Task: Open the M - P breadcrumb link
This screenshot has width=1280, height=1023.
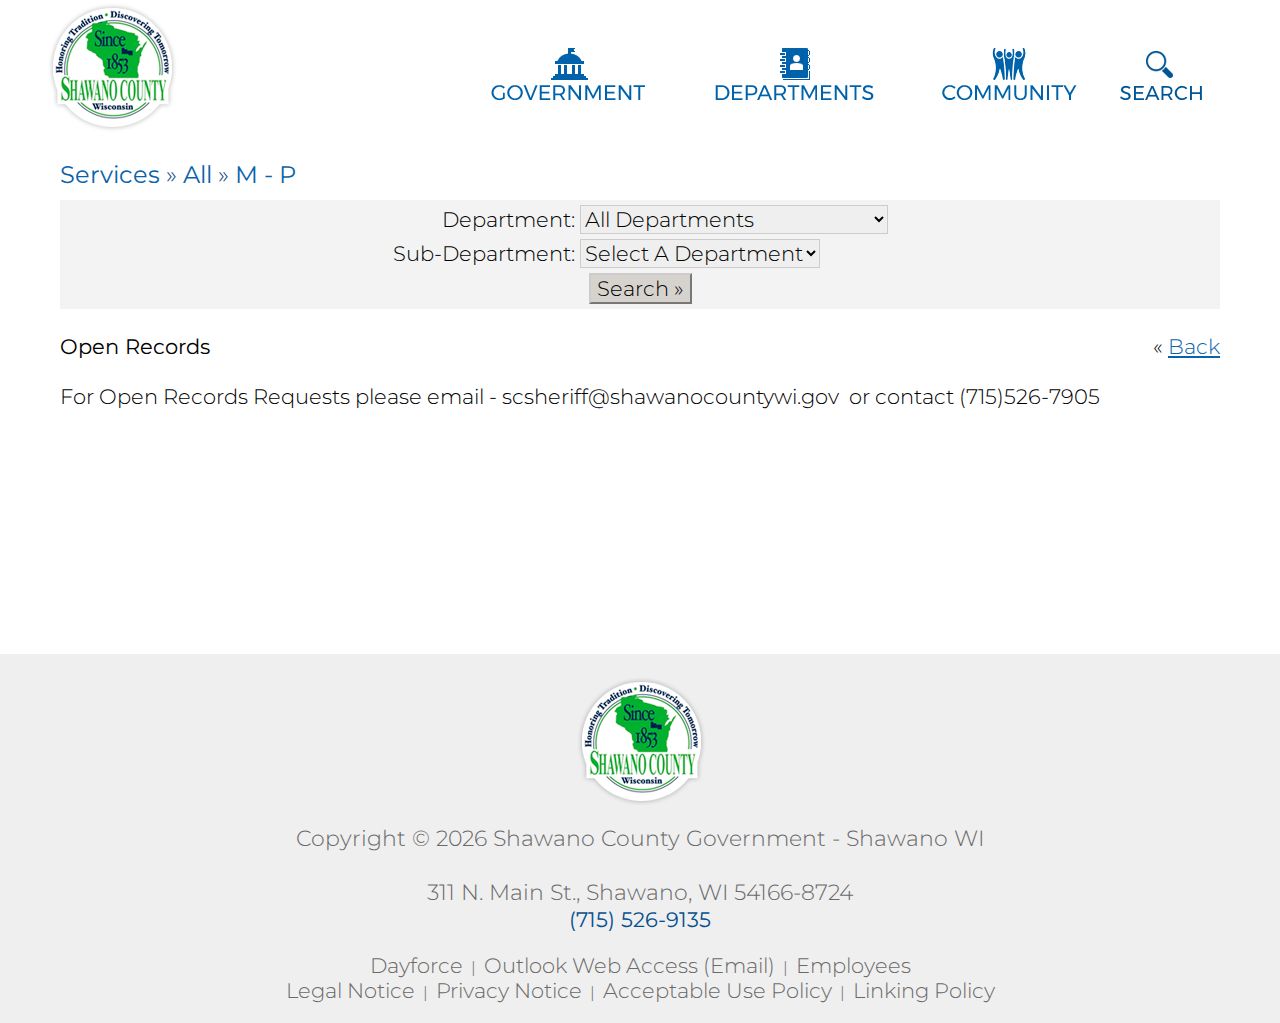Action: [266, 175]
